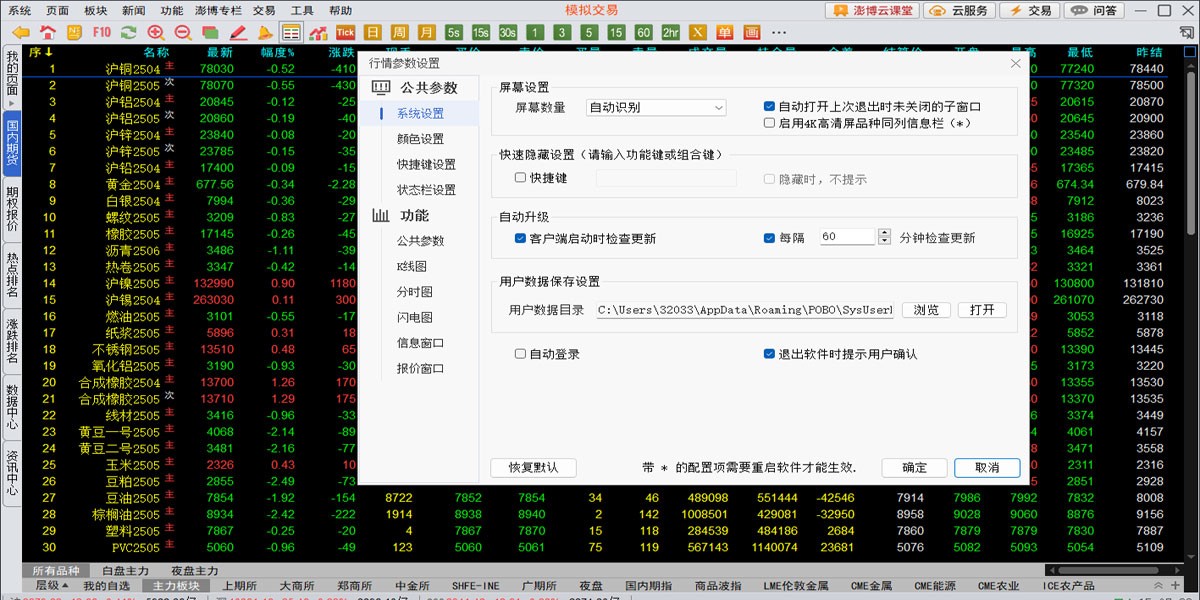This screenshot has width=1200, height=600.
Task: Enable 启用4K高清屏品种同列信息栏 checkbox
Action: click(x=769, y=123)
